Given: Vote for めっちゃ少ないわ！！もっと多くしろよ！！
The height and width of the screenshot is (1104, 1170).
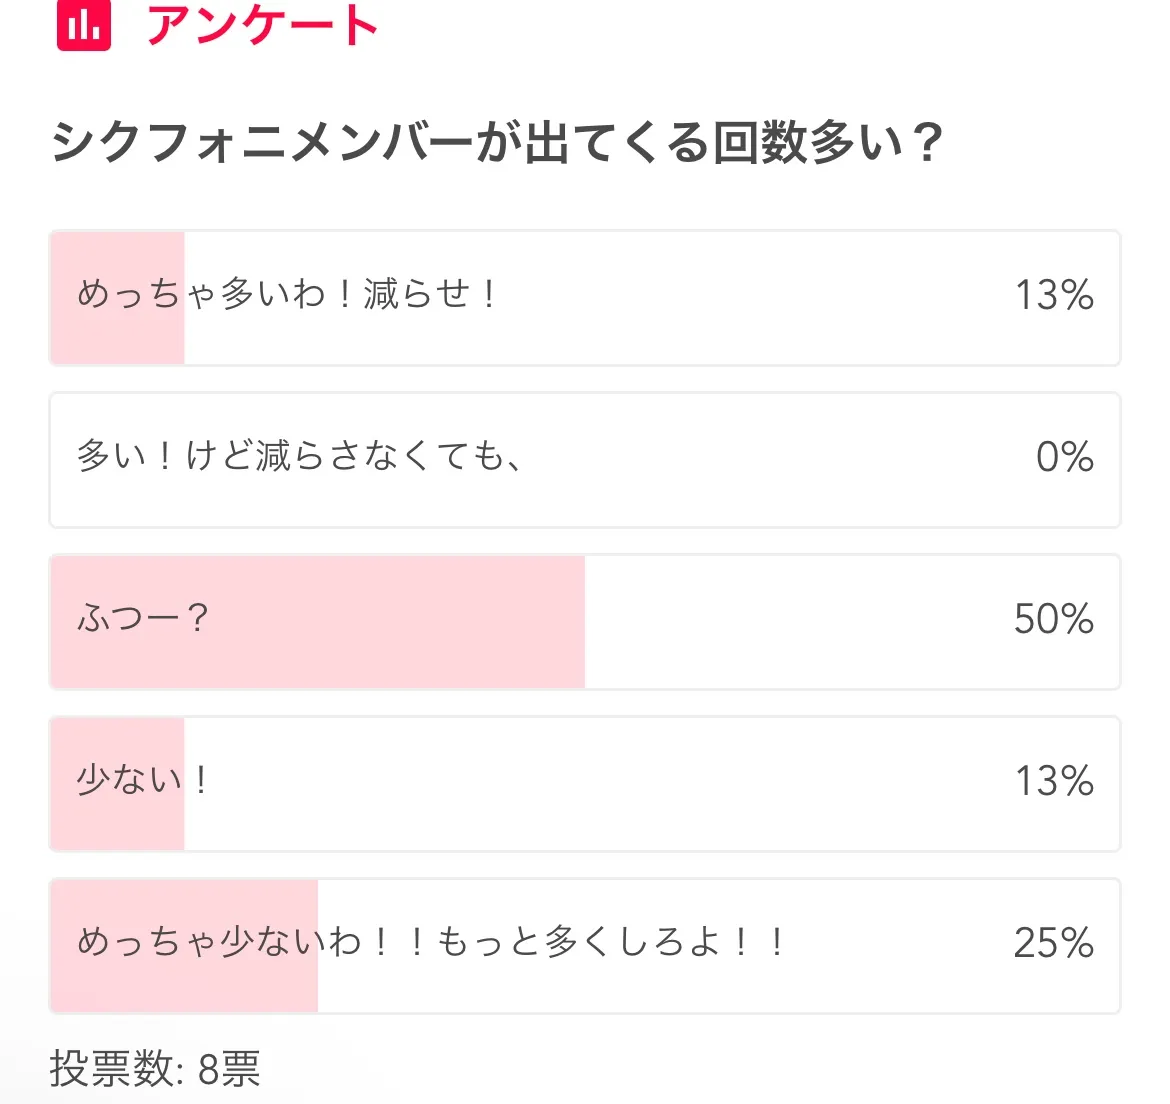Looking at the screenshot, I should coord(431,943).
